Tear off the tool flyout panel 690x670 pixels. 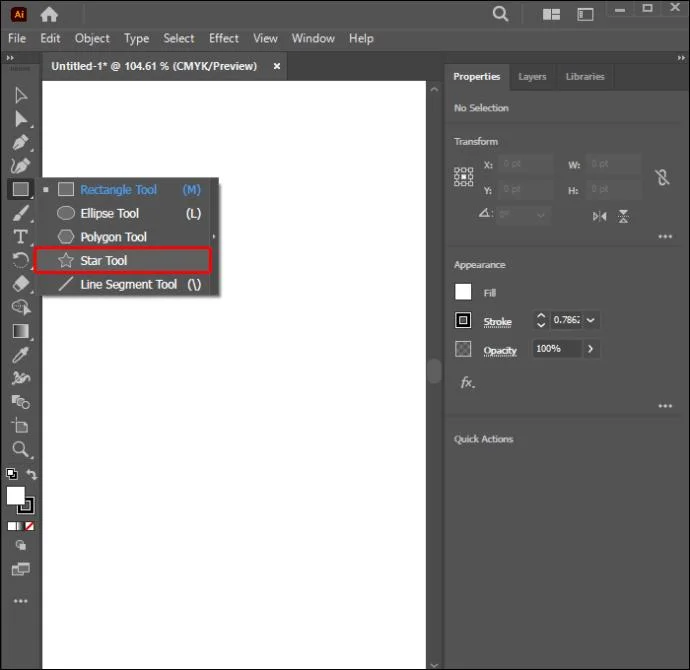pyautogui.click(x=214, y=237)
